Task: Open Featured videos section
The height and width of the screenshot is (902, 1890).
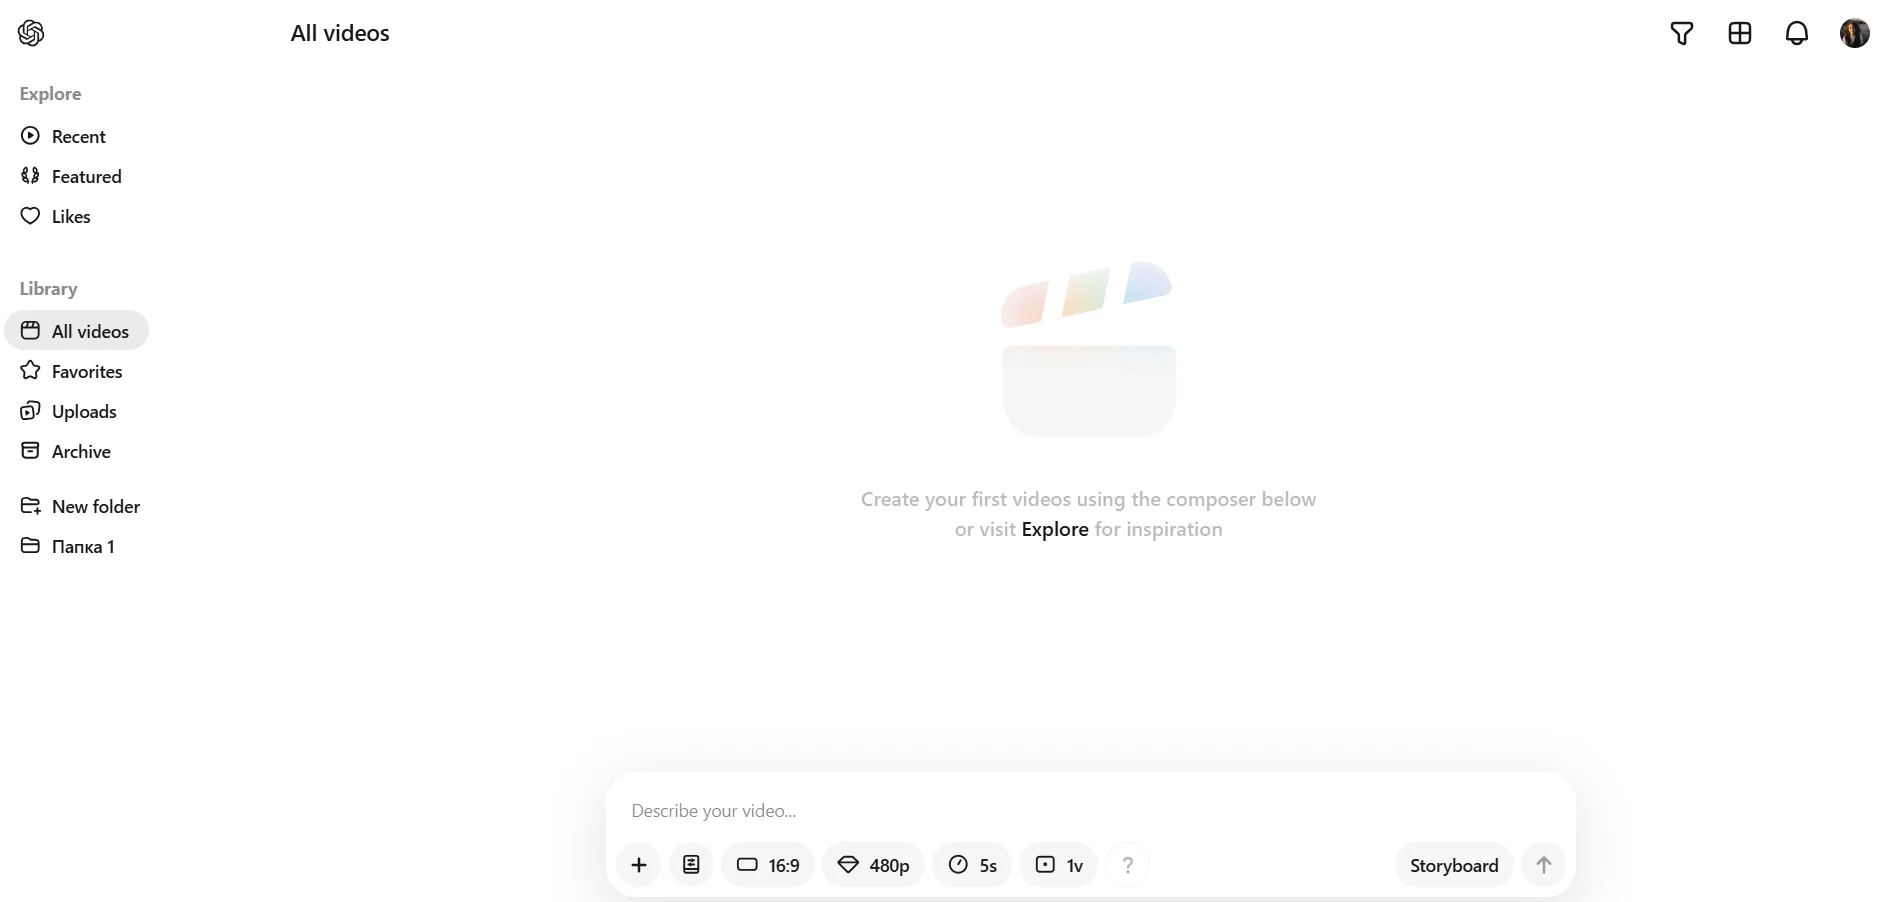Action: (71, 176)
